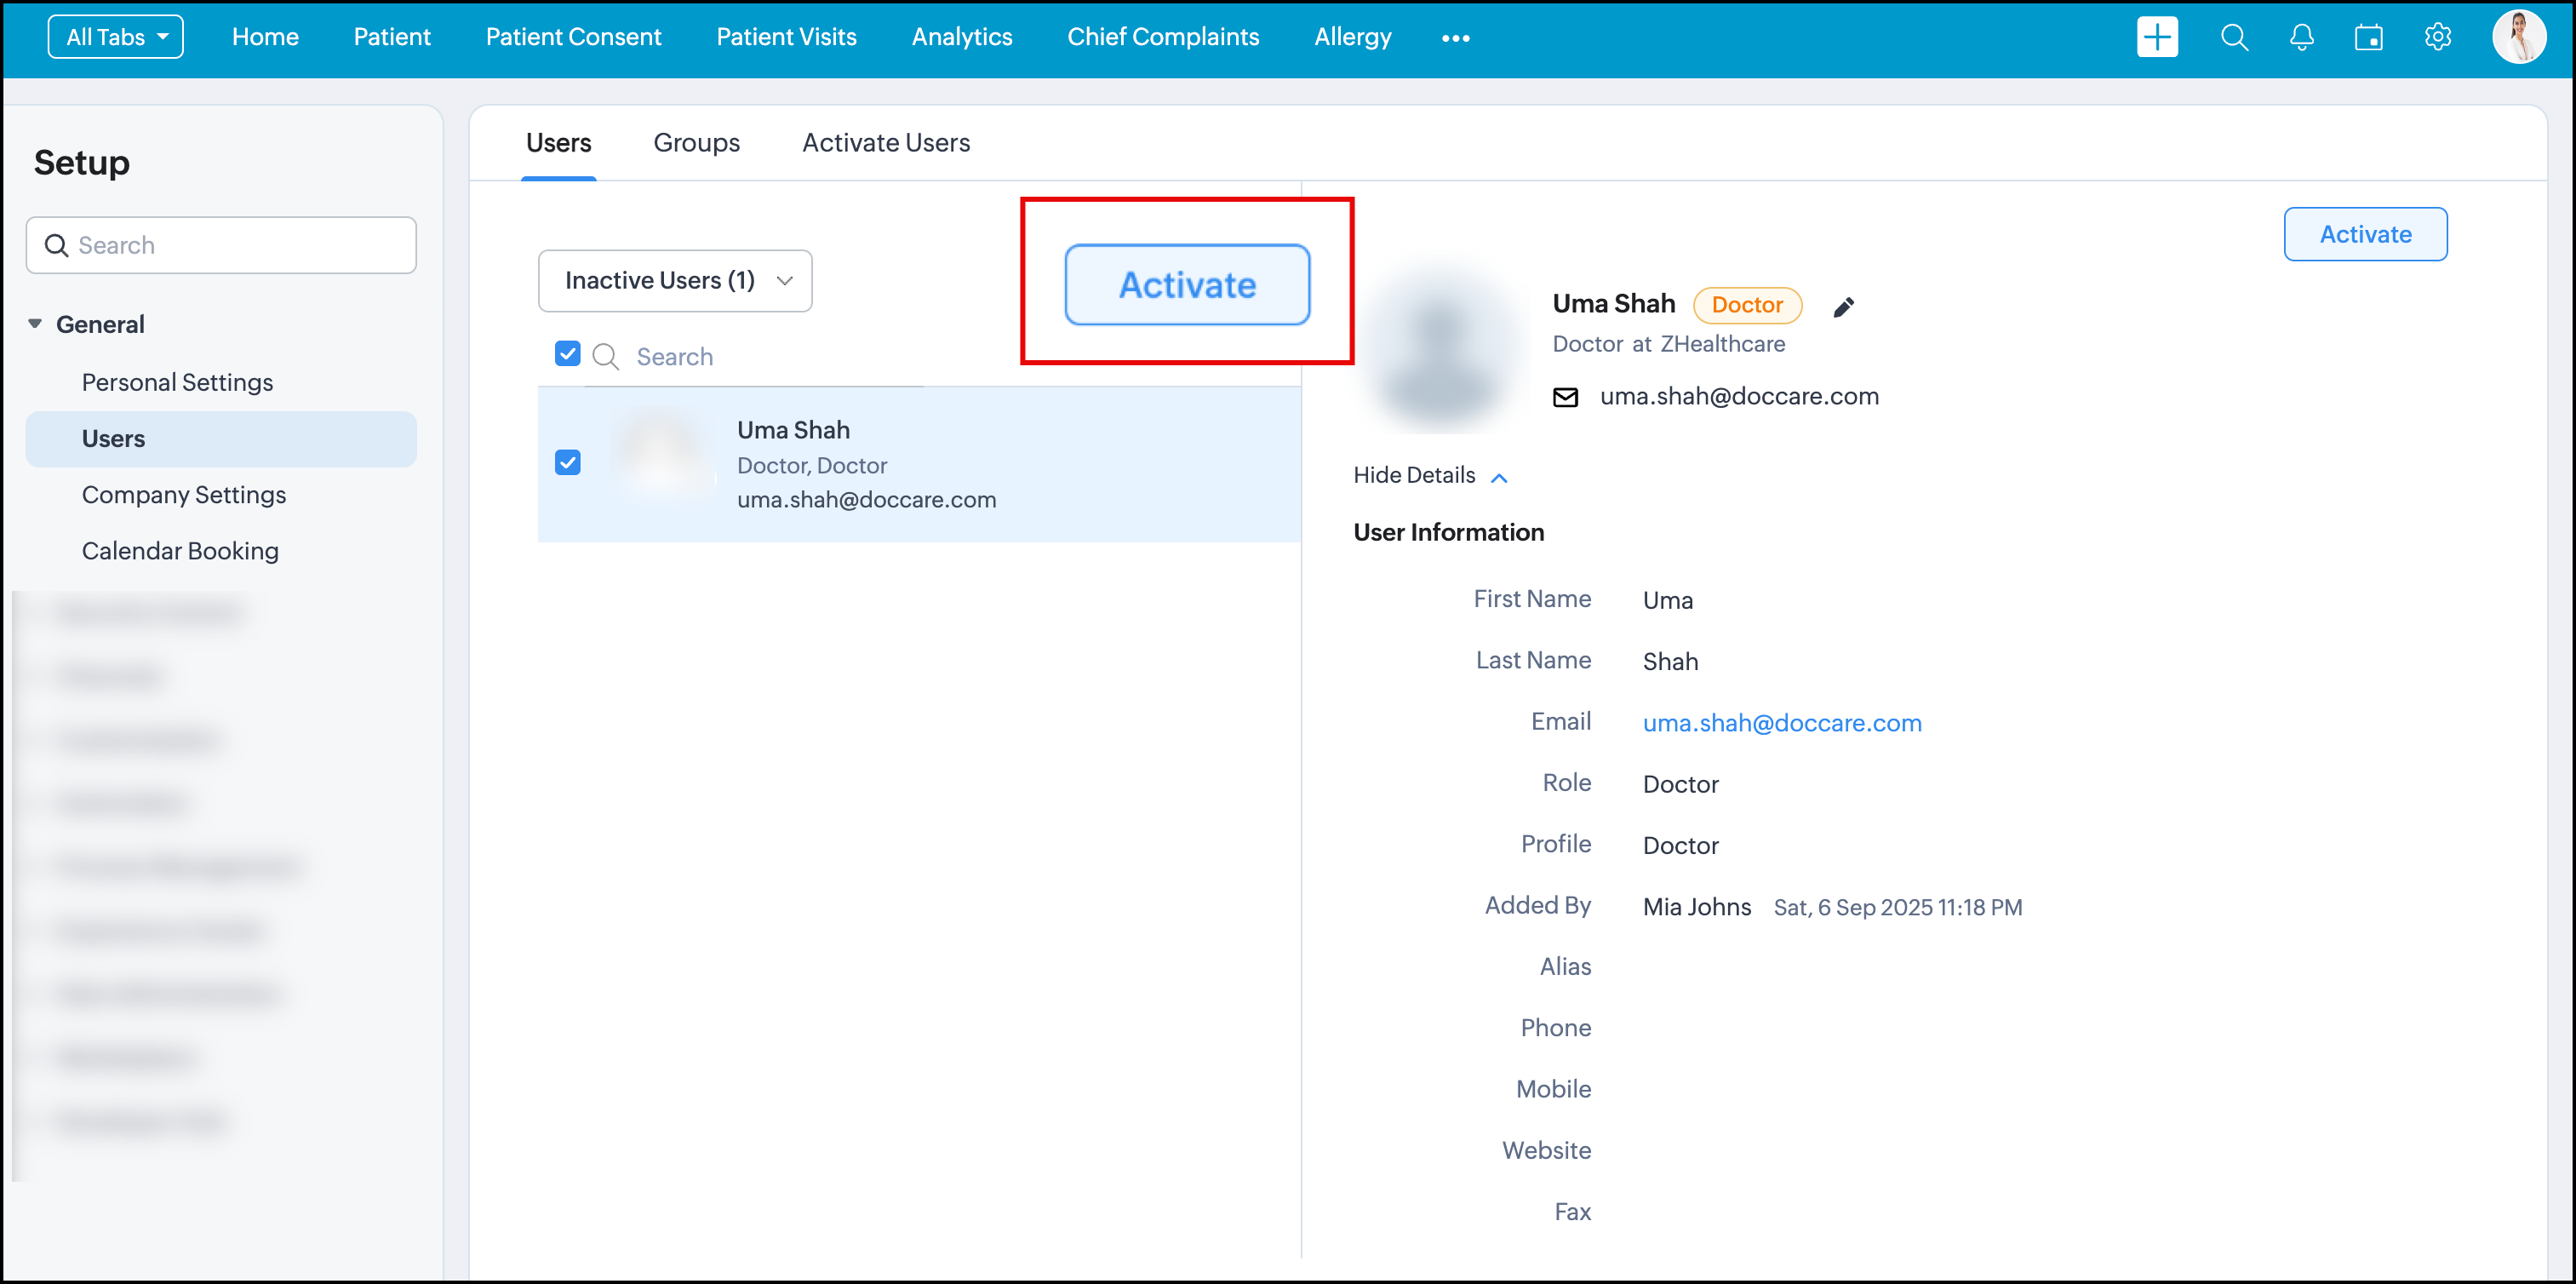This screenshot has height=1284, width=2576.
Task: Click the user profile avatar
Action: coord(2517,37)
